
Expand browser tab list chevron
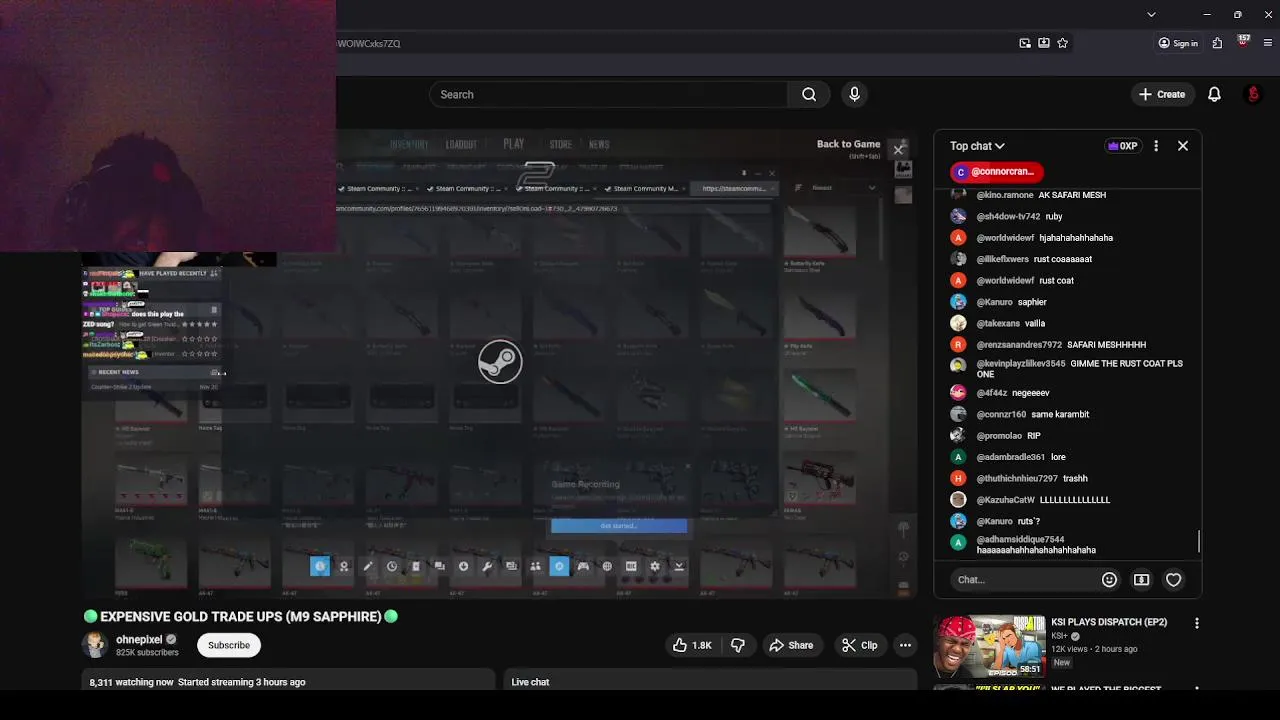point(1151,15)
